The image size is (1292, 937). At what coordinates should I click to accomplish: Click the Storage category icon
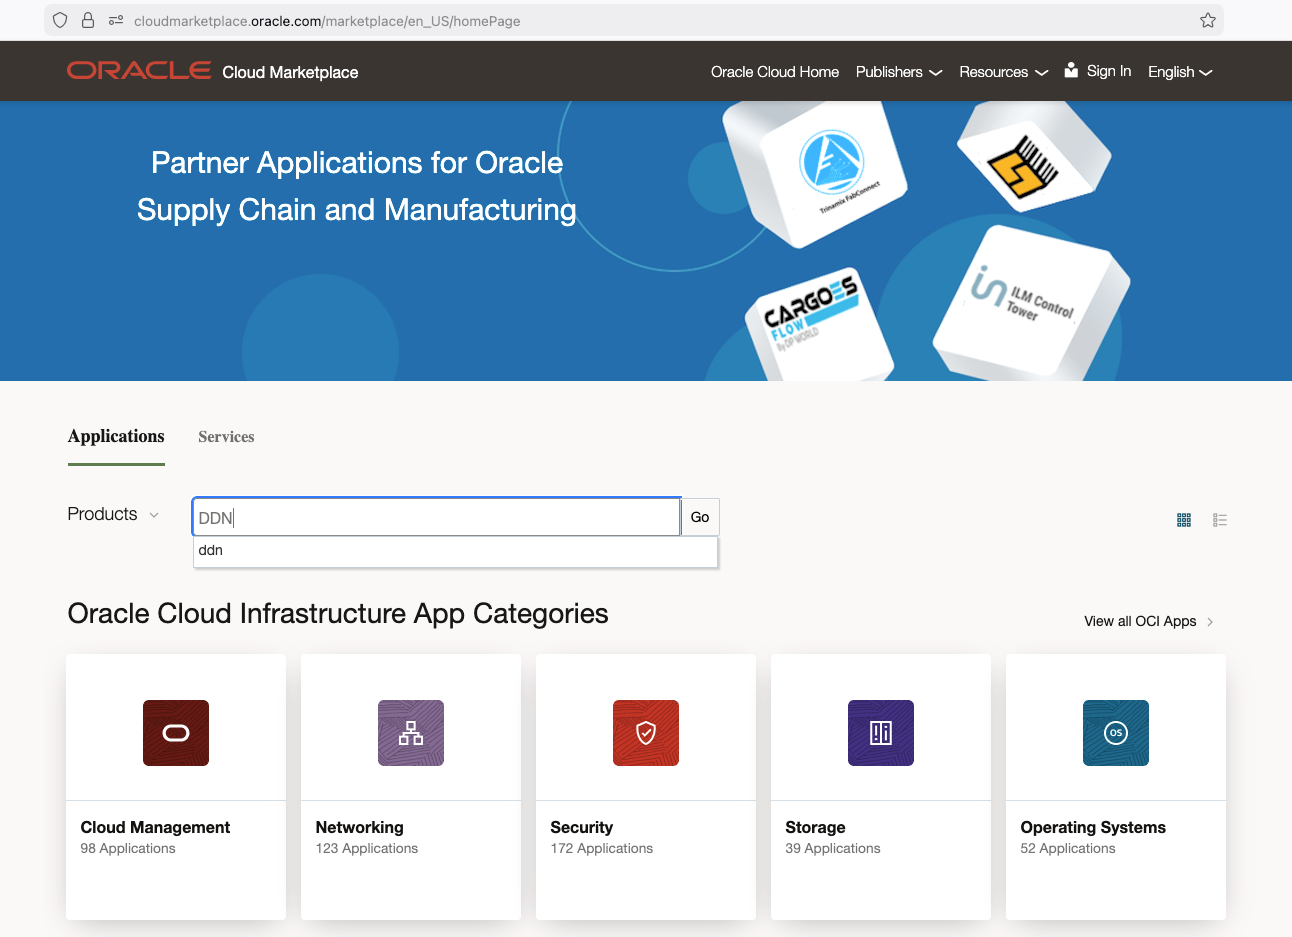(881, 733)
